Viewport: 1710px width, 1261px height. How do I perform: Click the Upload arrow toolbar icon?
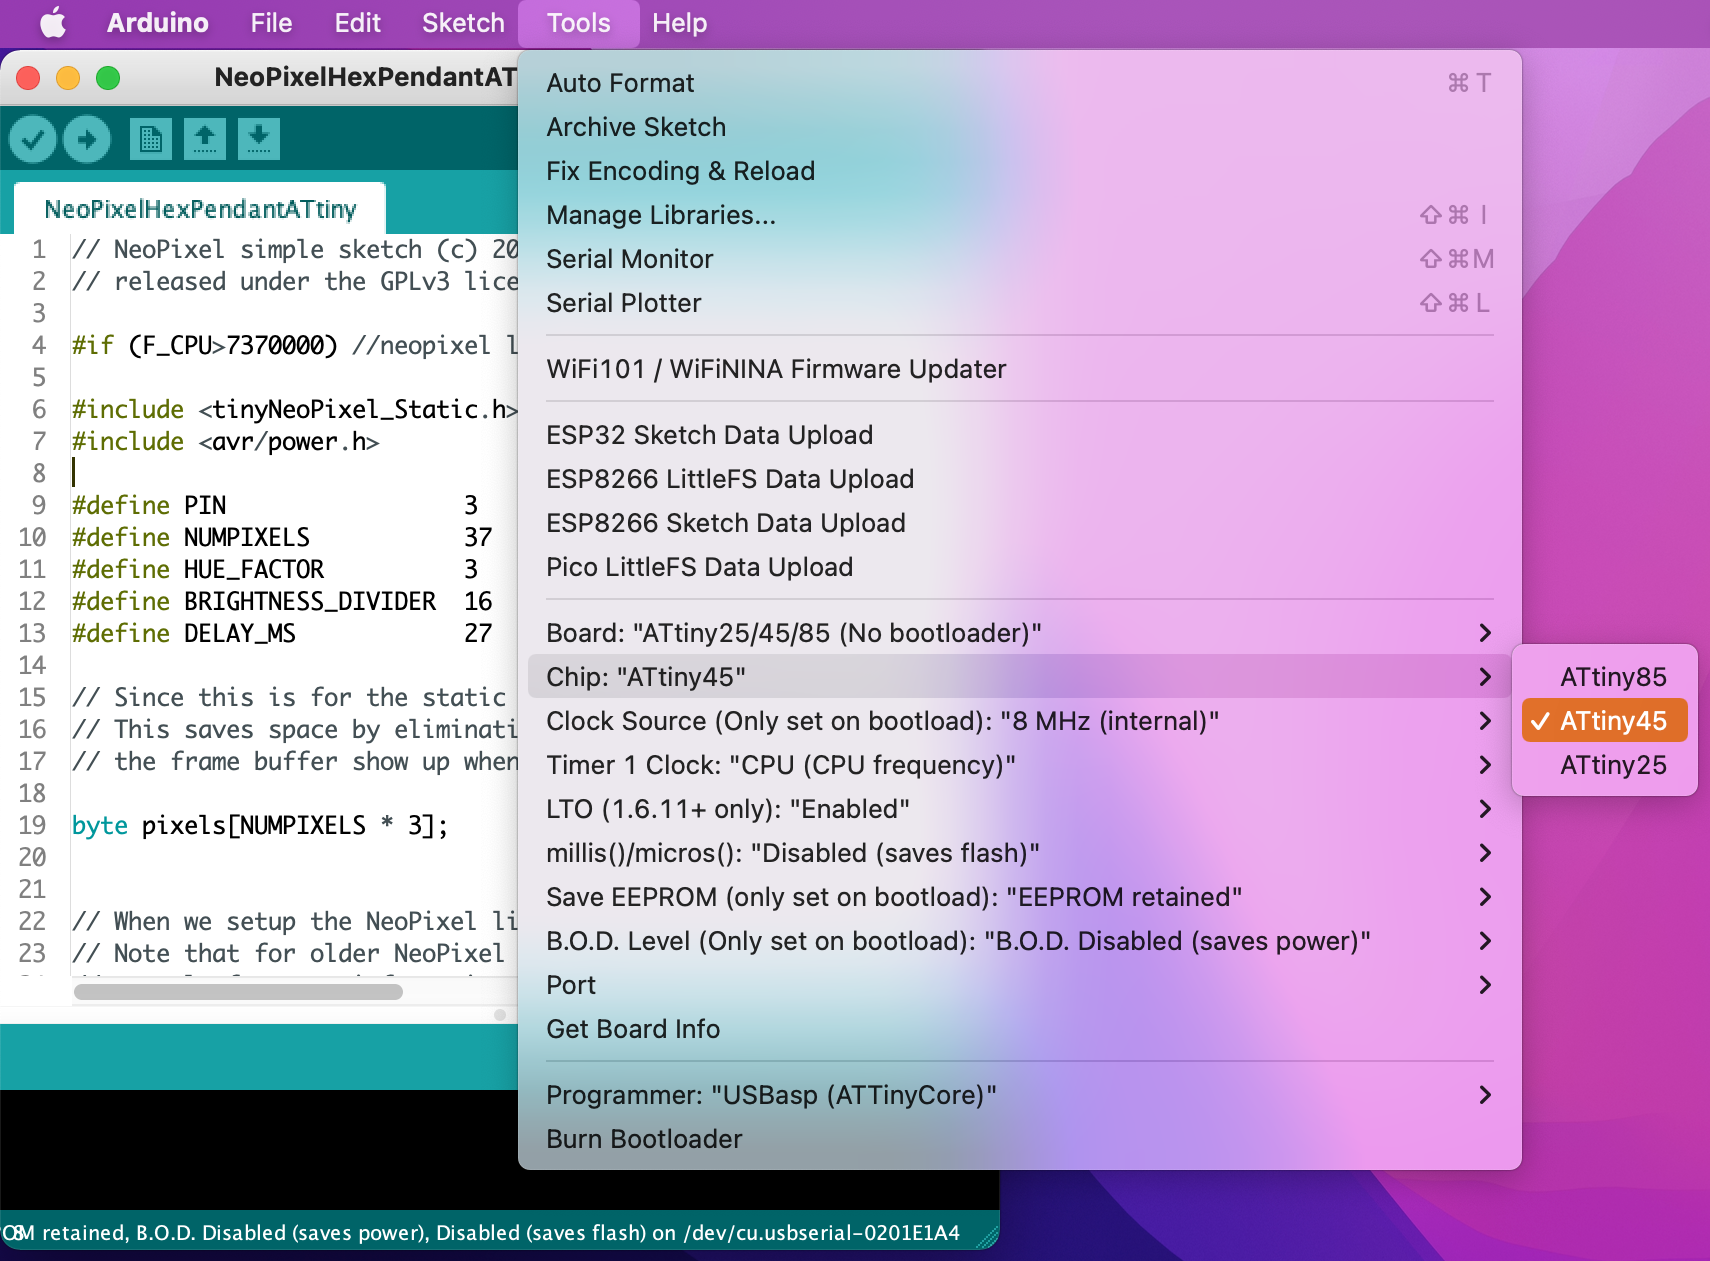[87, 139]
